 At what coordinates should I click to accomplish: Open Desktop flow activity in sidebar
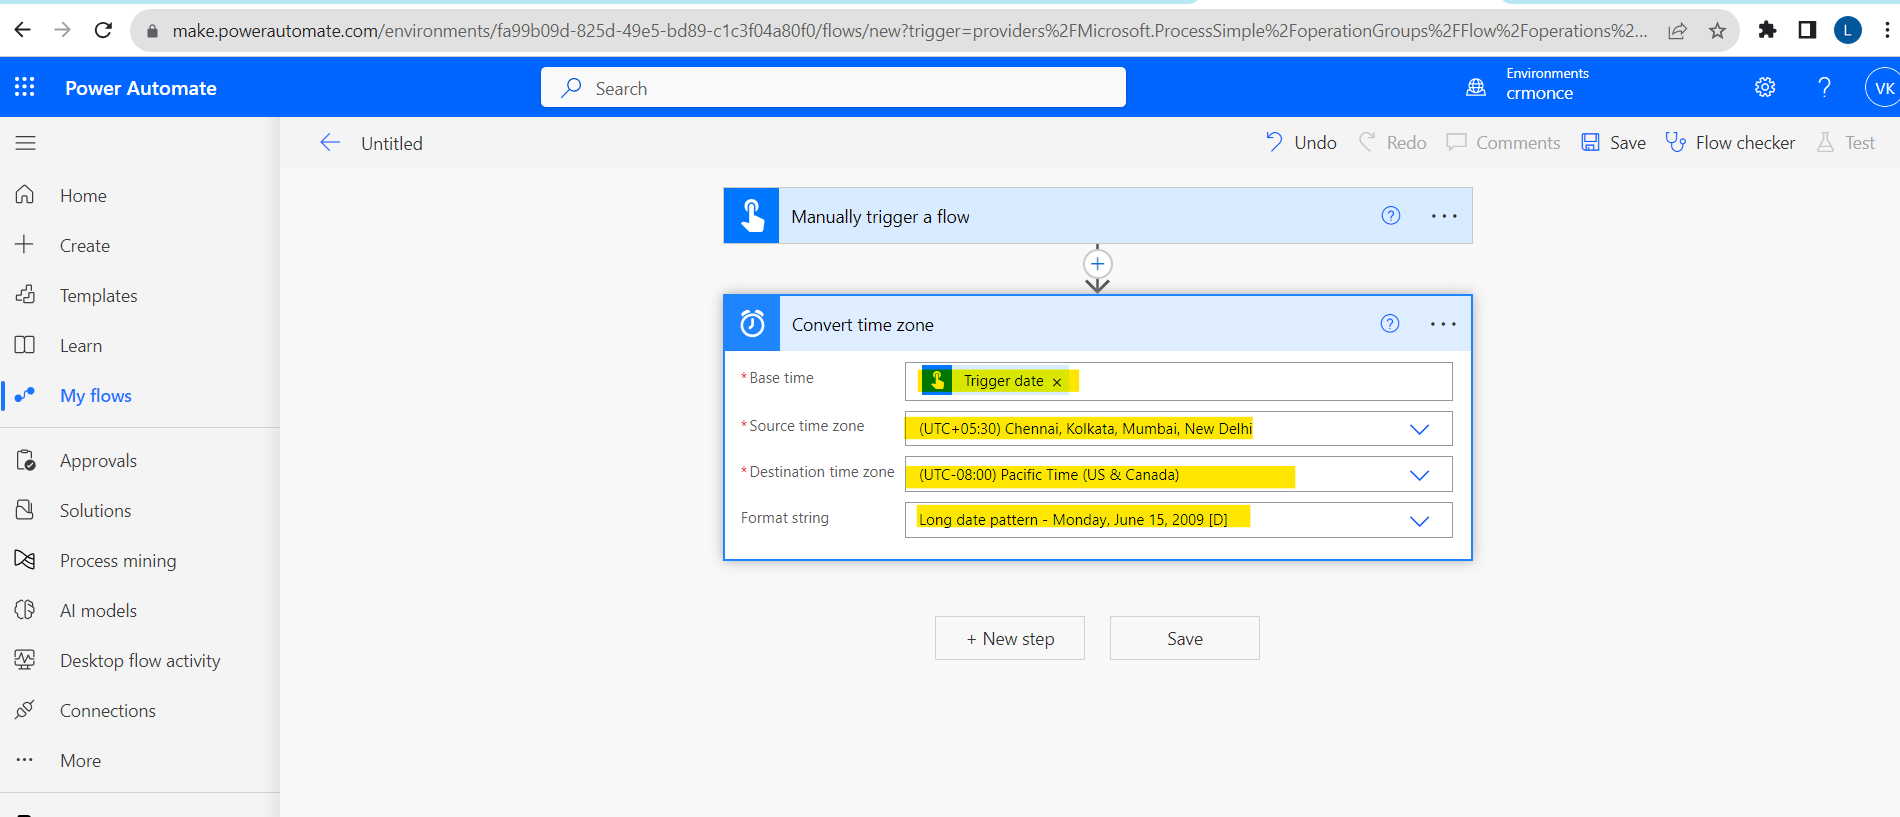[140, 661]
